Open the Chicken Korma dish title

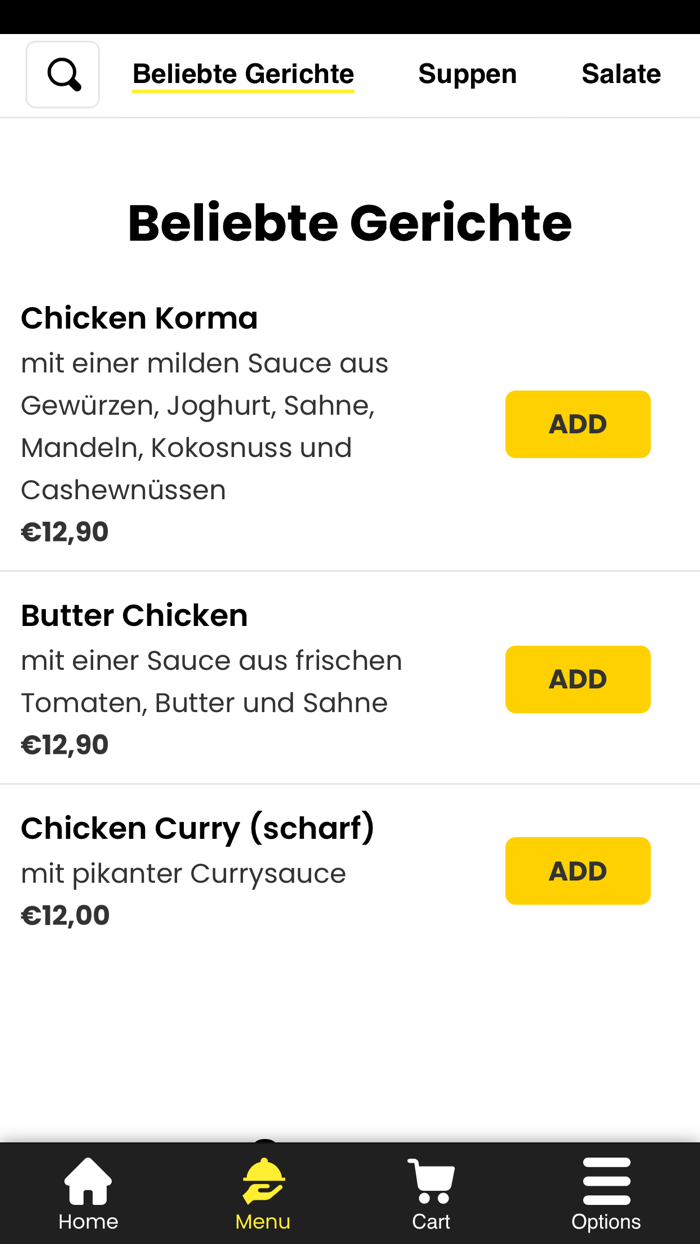139,317
